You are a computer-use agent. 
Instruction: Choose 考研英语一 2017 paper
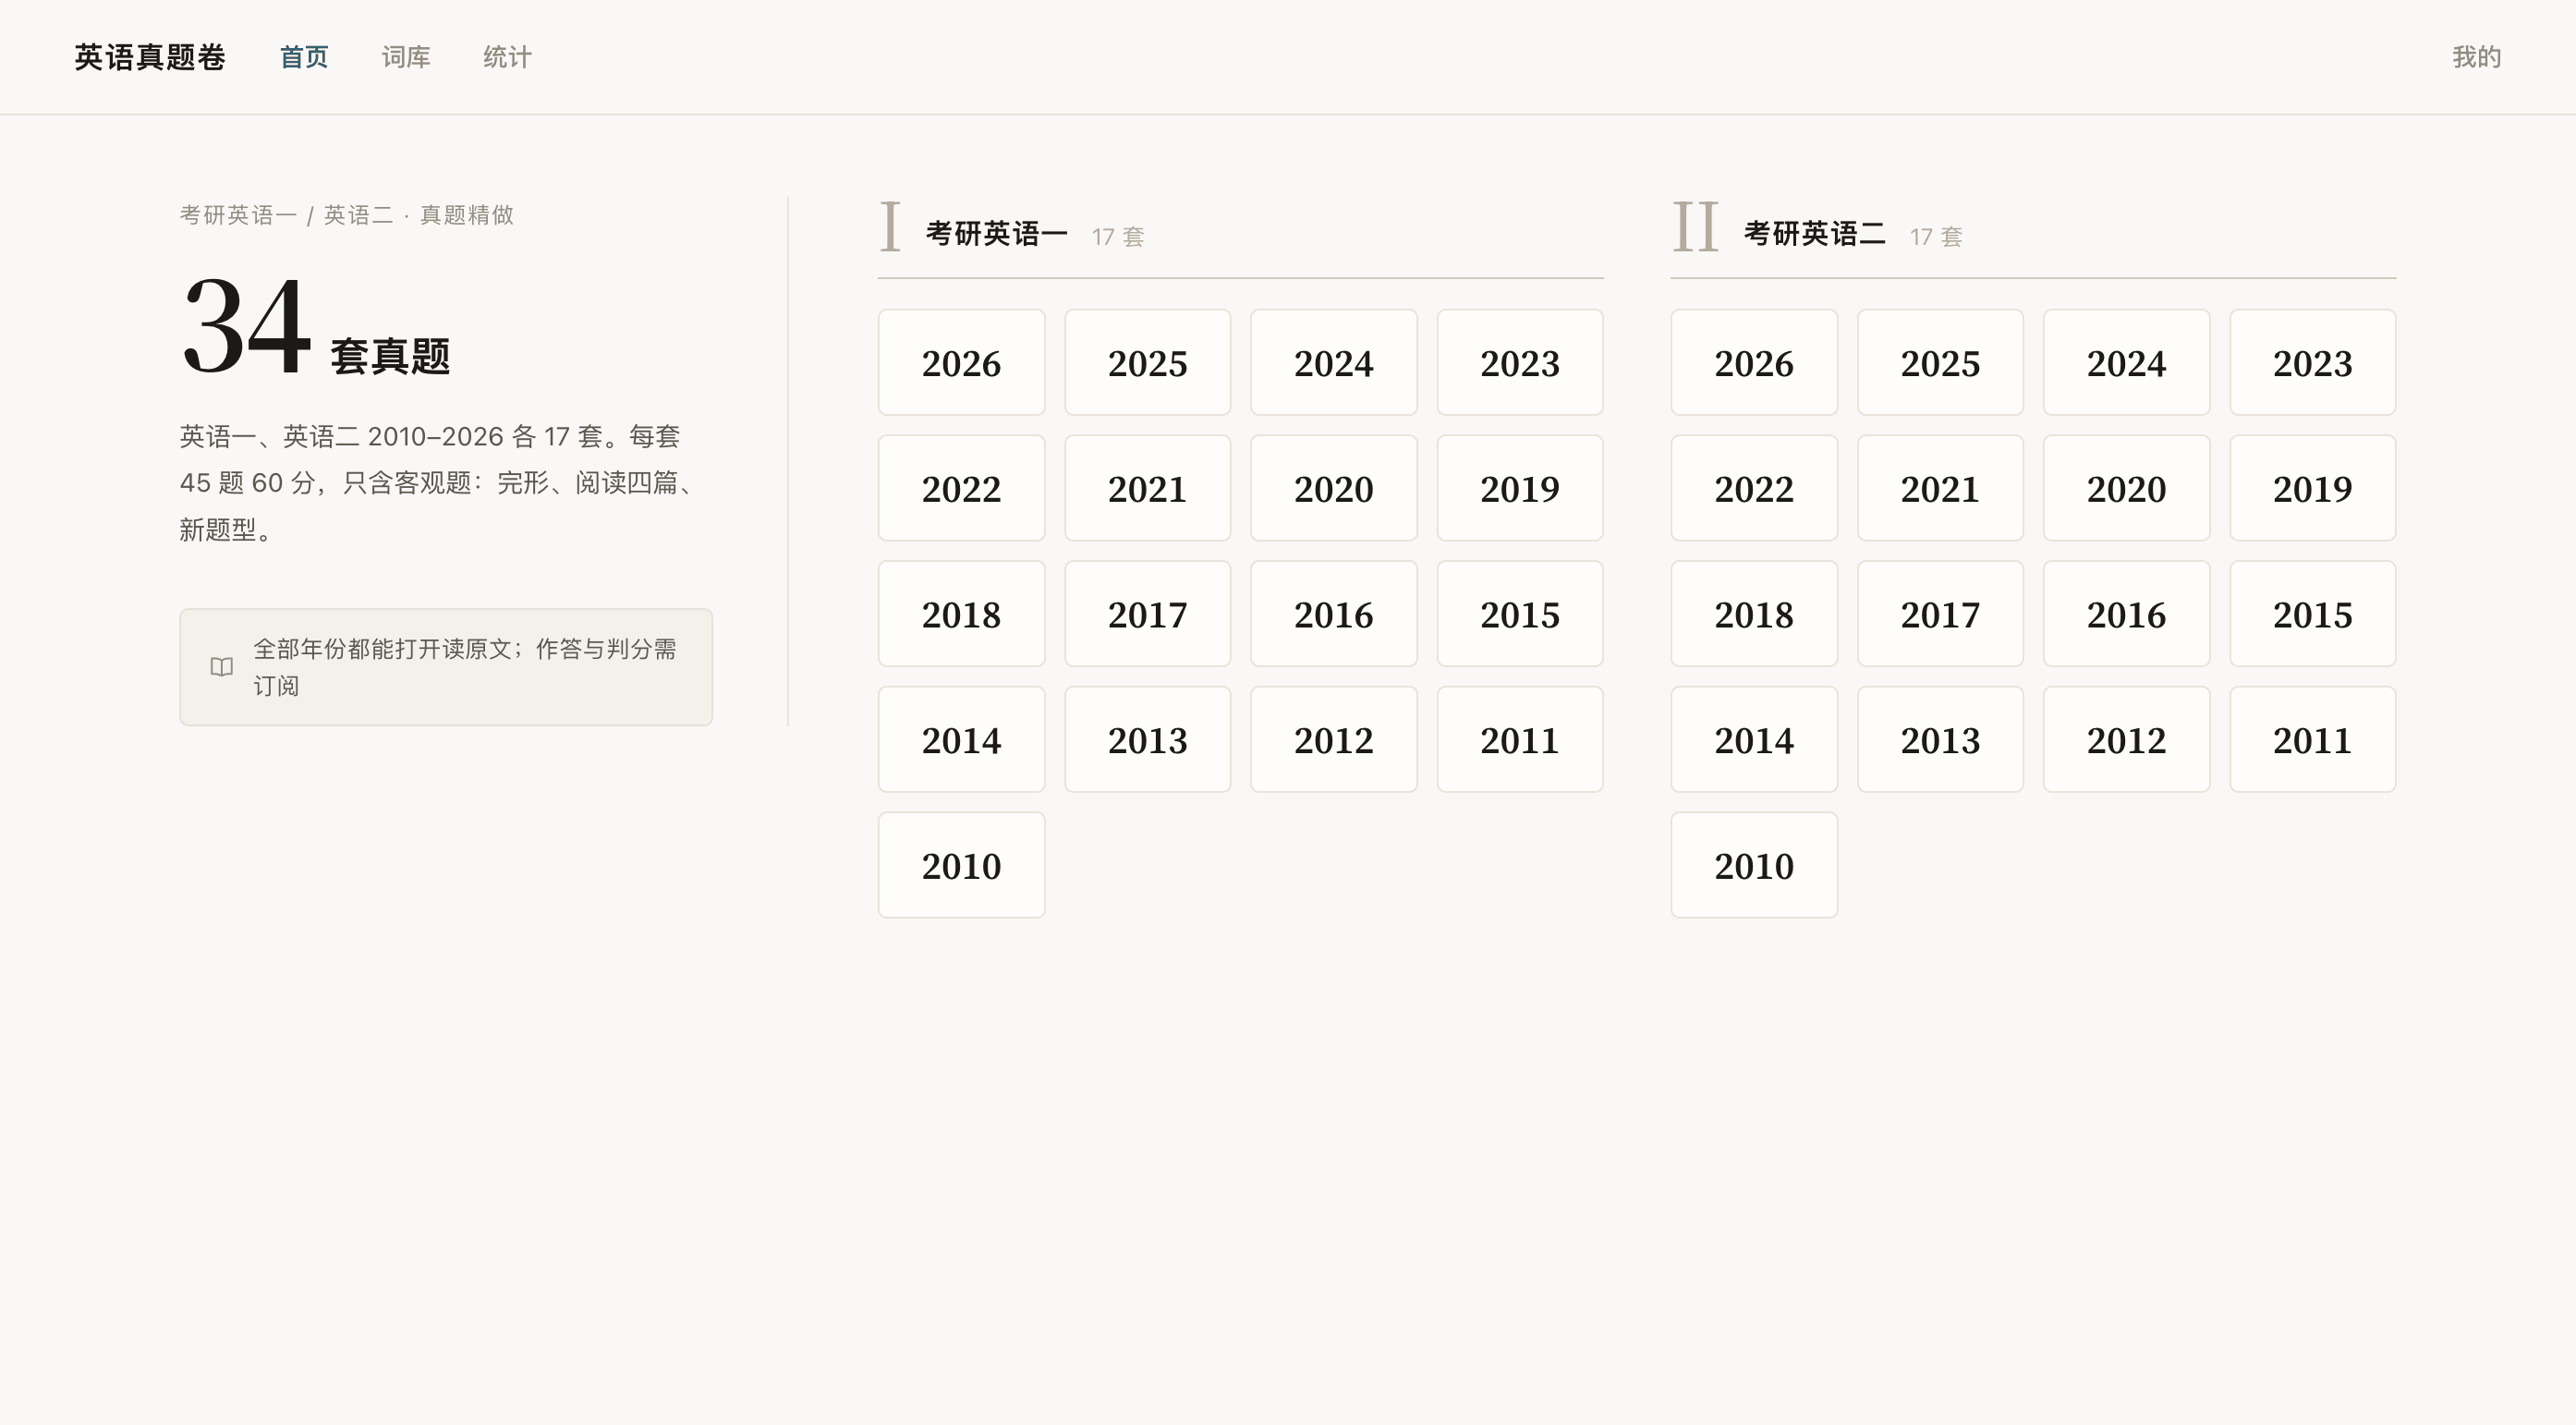pyautogui.click(x=1147, y=613)
